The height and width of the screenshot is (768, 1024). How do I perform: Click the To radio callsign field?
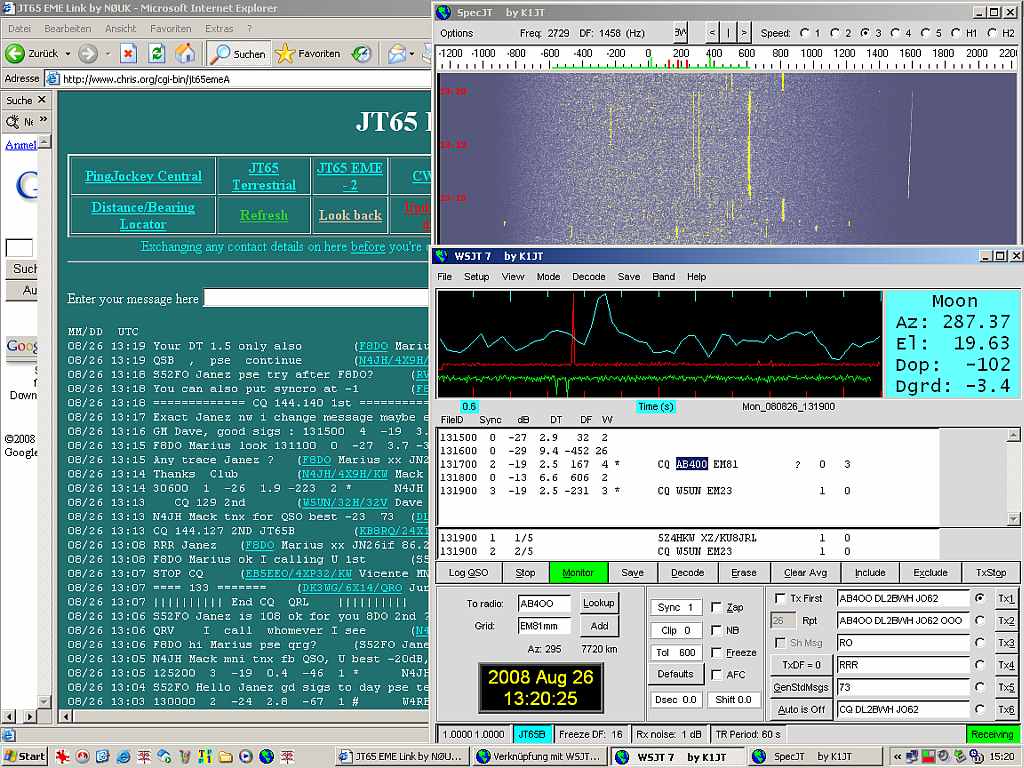pyautogui.click(x=544, y=604)
